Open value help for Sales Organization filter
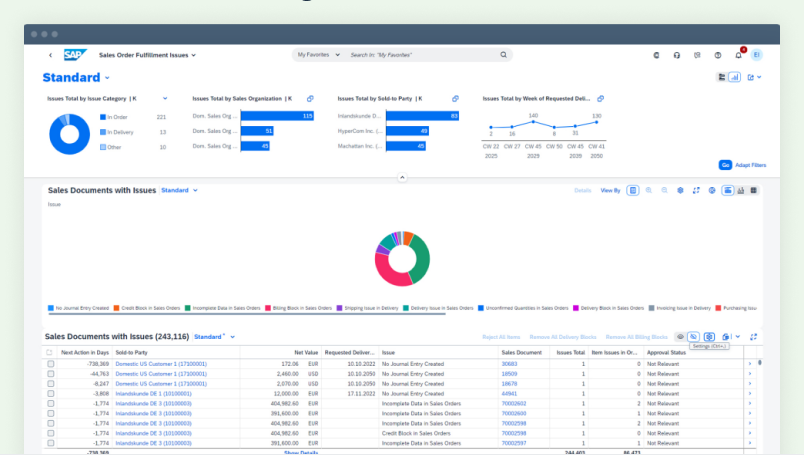The image size is (804, 455). (x=310, y=98)
